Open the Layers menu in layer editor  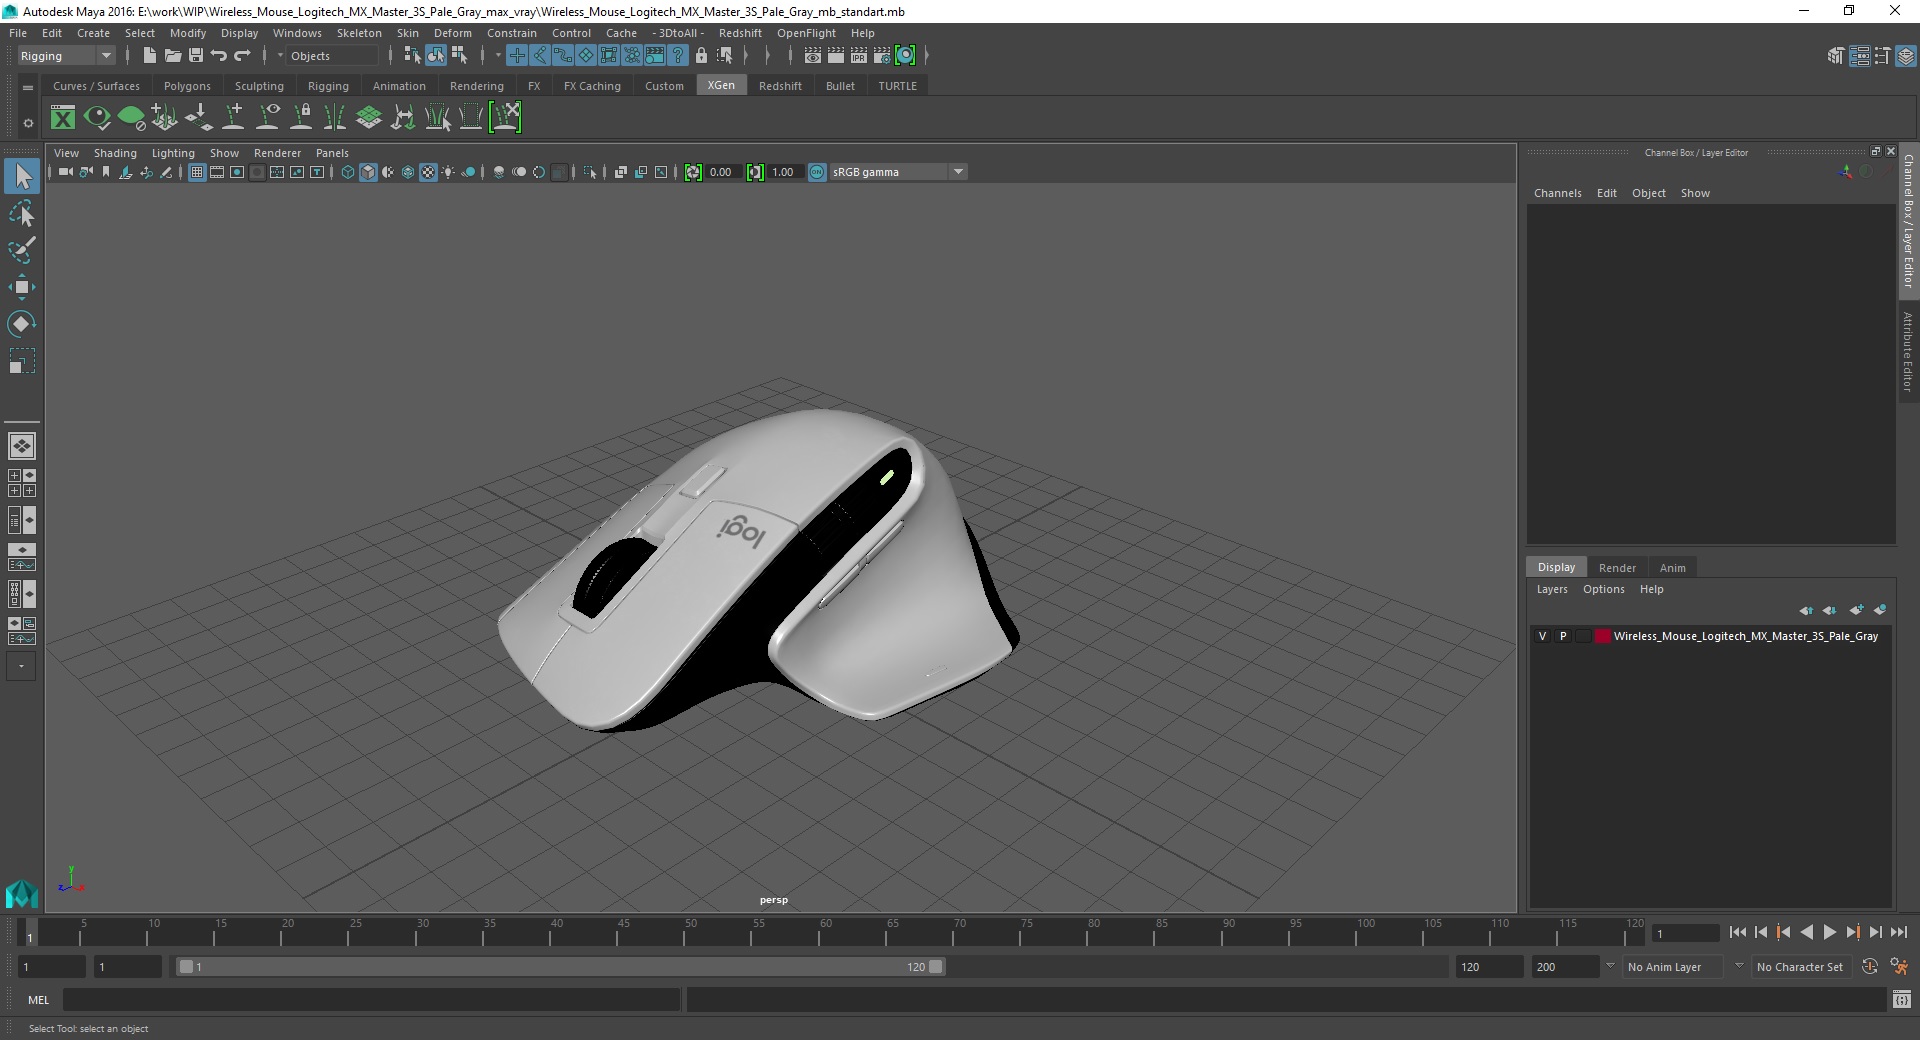(x=1552, y=589)
